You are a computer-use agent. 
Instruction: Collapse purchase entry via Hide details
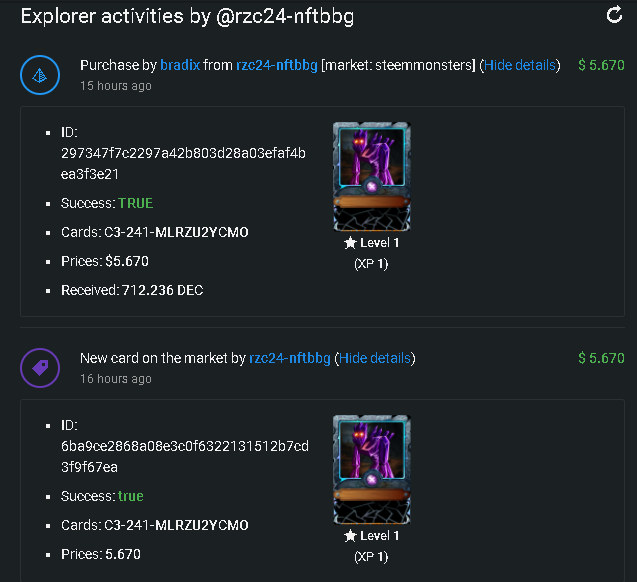point(520,65)
